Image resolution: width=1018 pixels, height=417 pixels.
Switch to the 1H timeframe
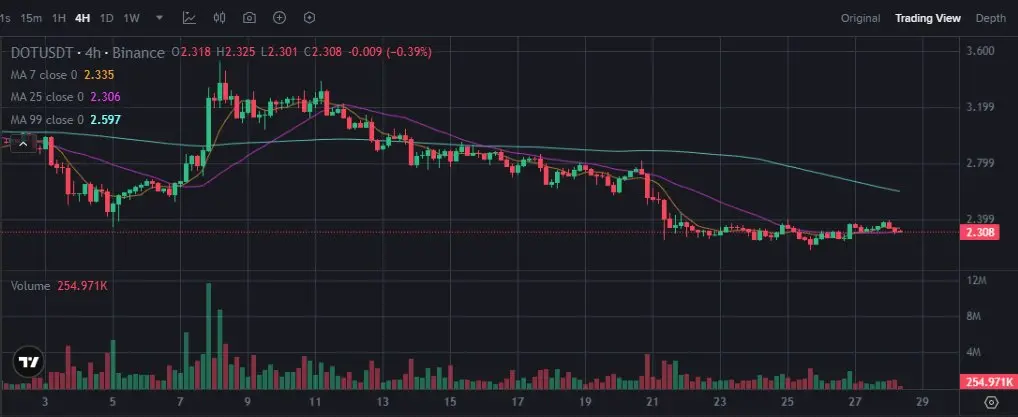pos(59,18)
